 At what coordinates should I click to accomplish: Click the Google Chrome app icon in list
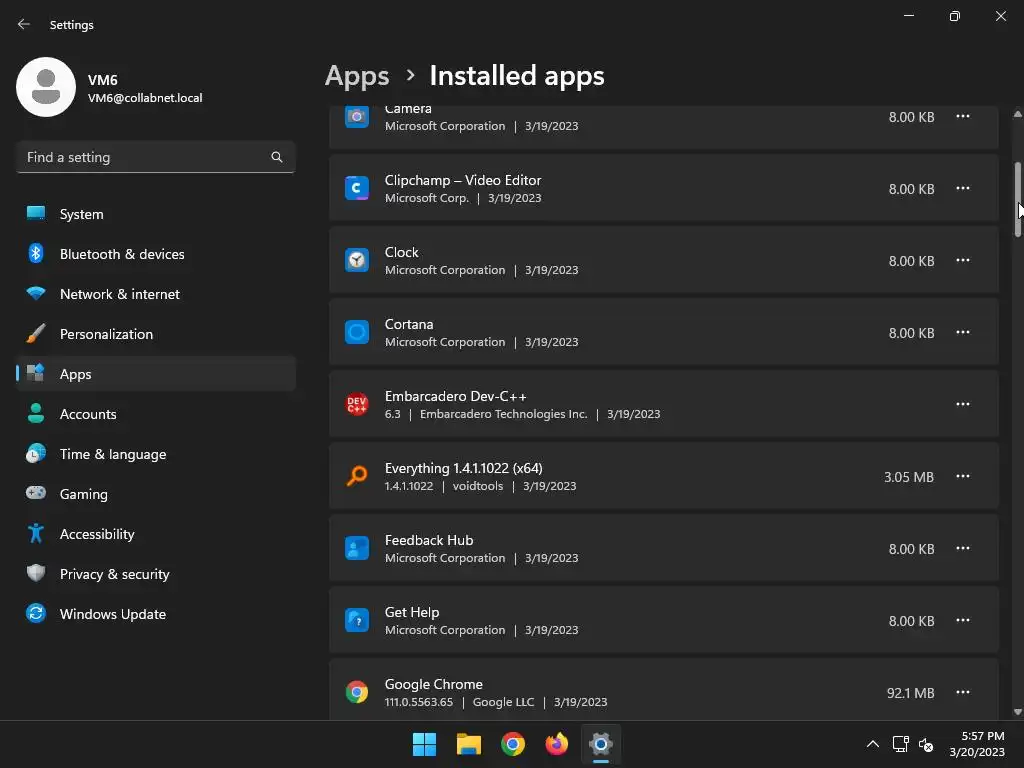357,692
